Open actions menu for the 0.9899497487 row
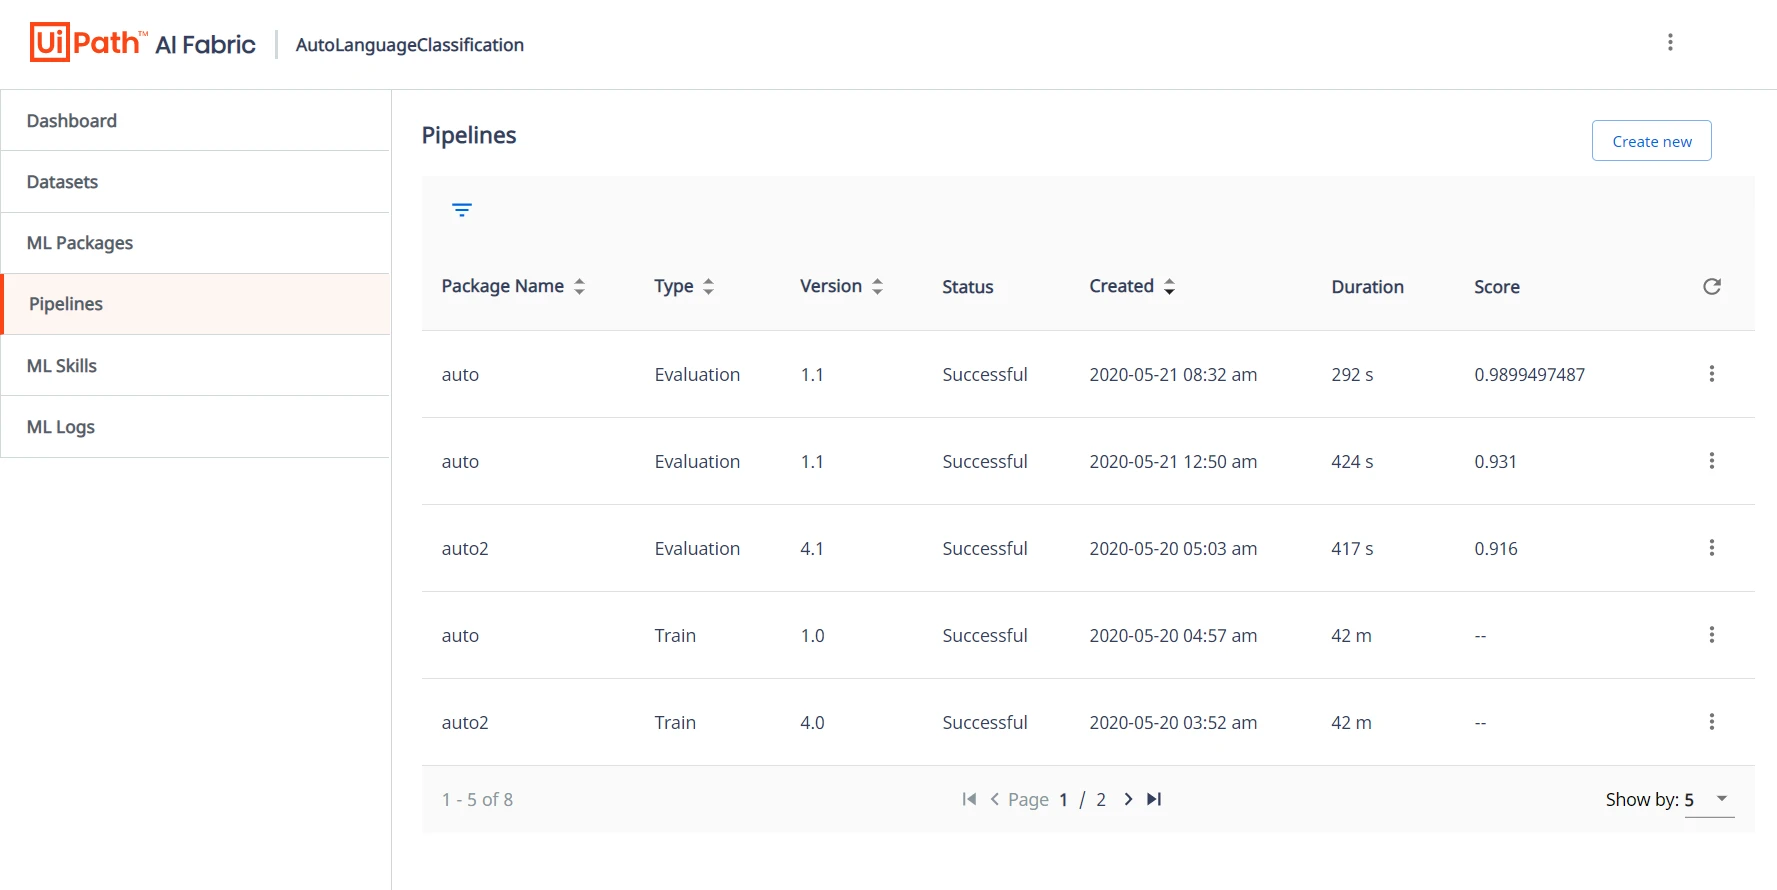 point(1712,374)
